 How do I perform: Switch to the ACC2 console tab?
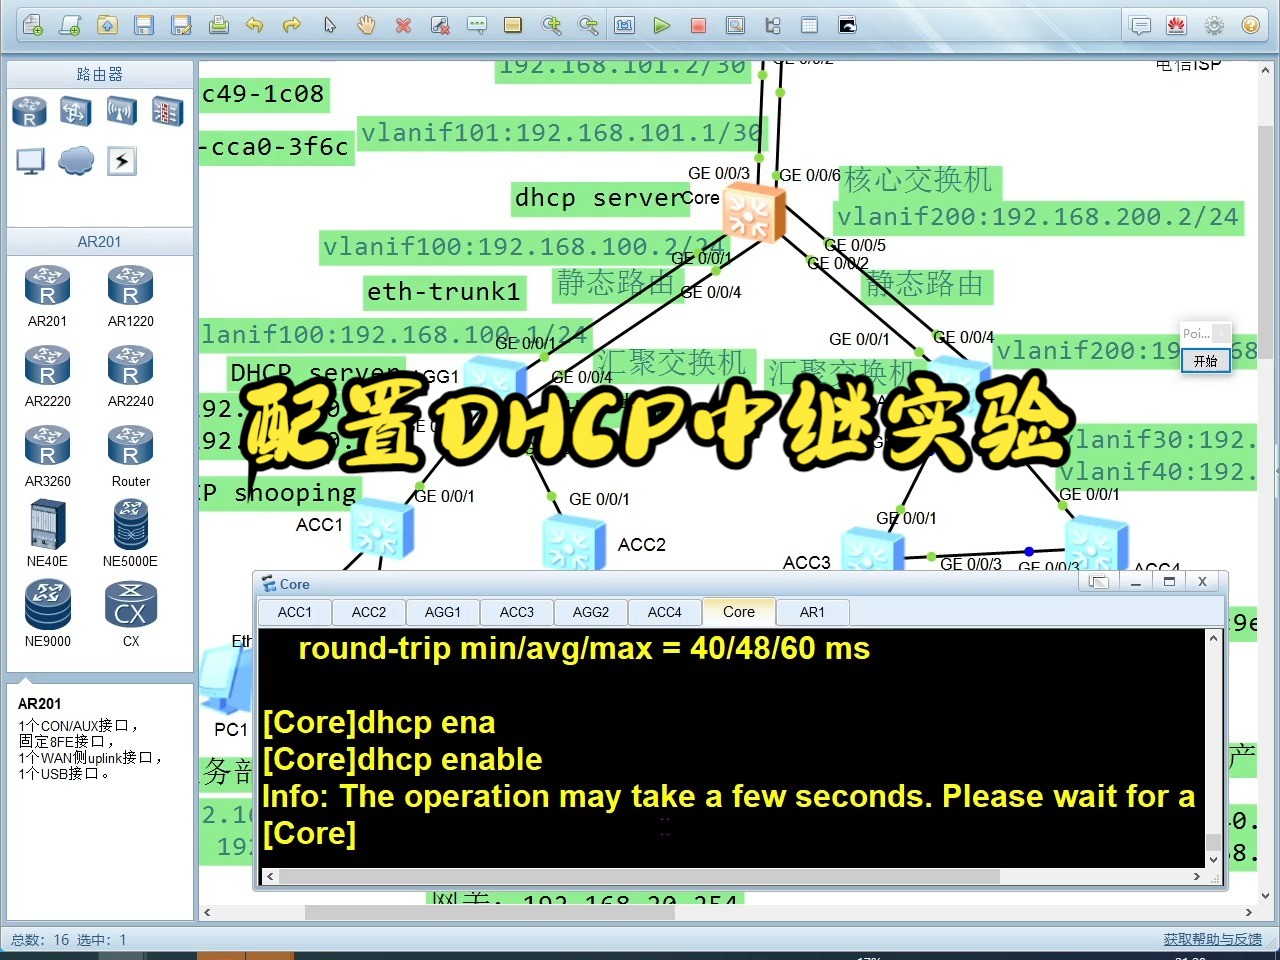coord(369,612)
